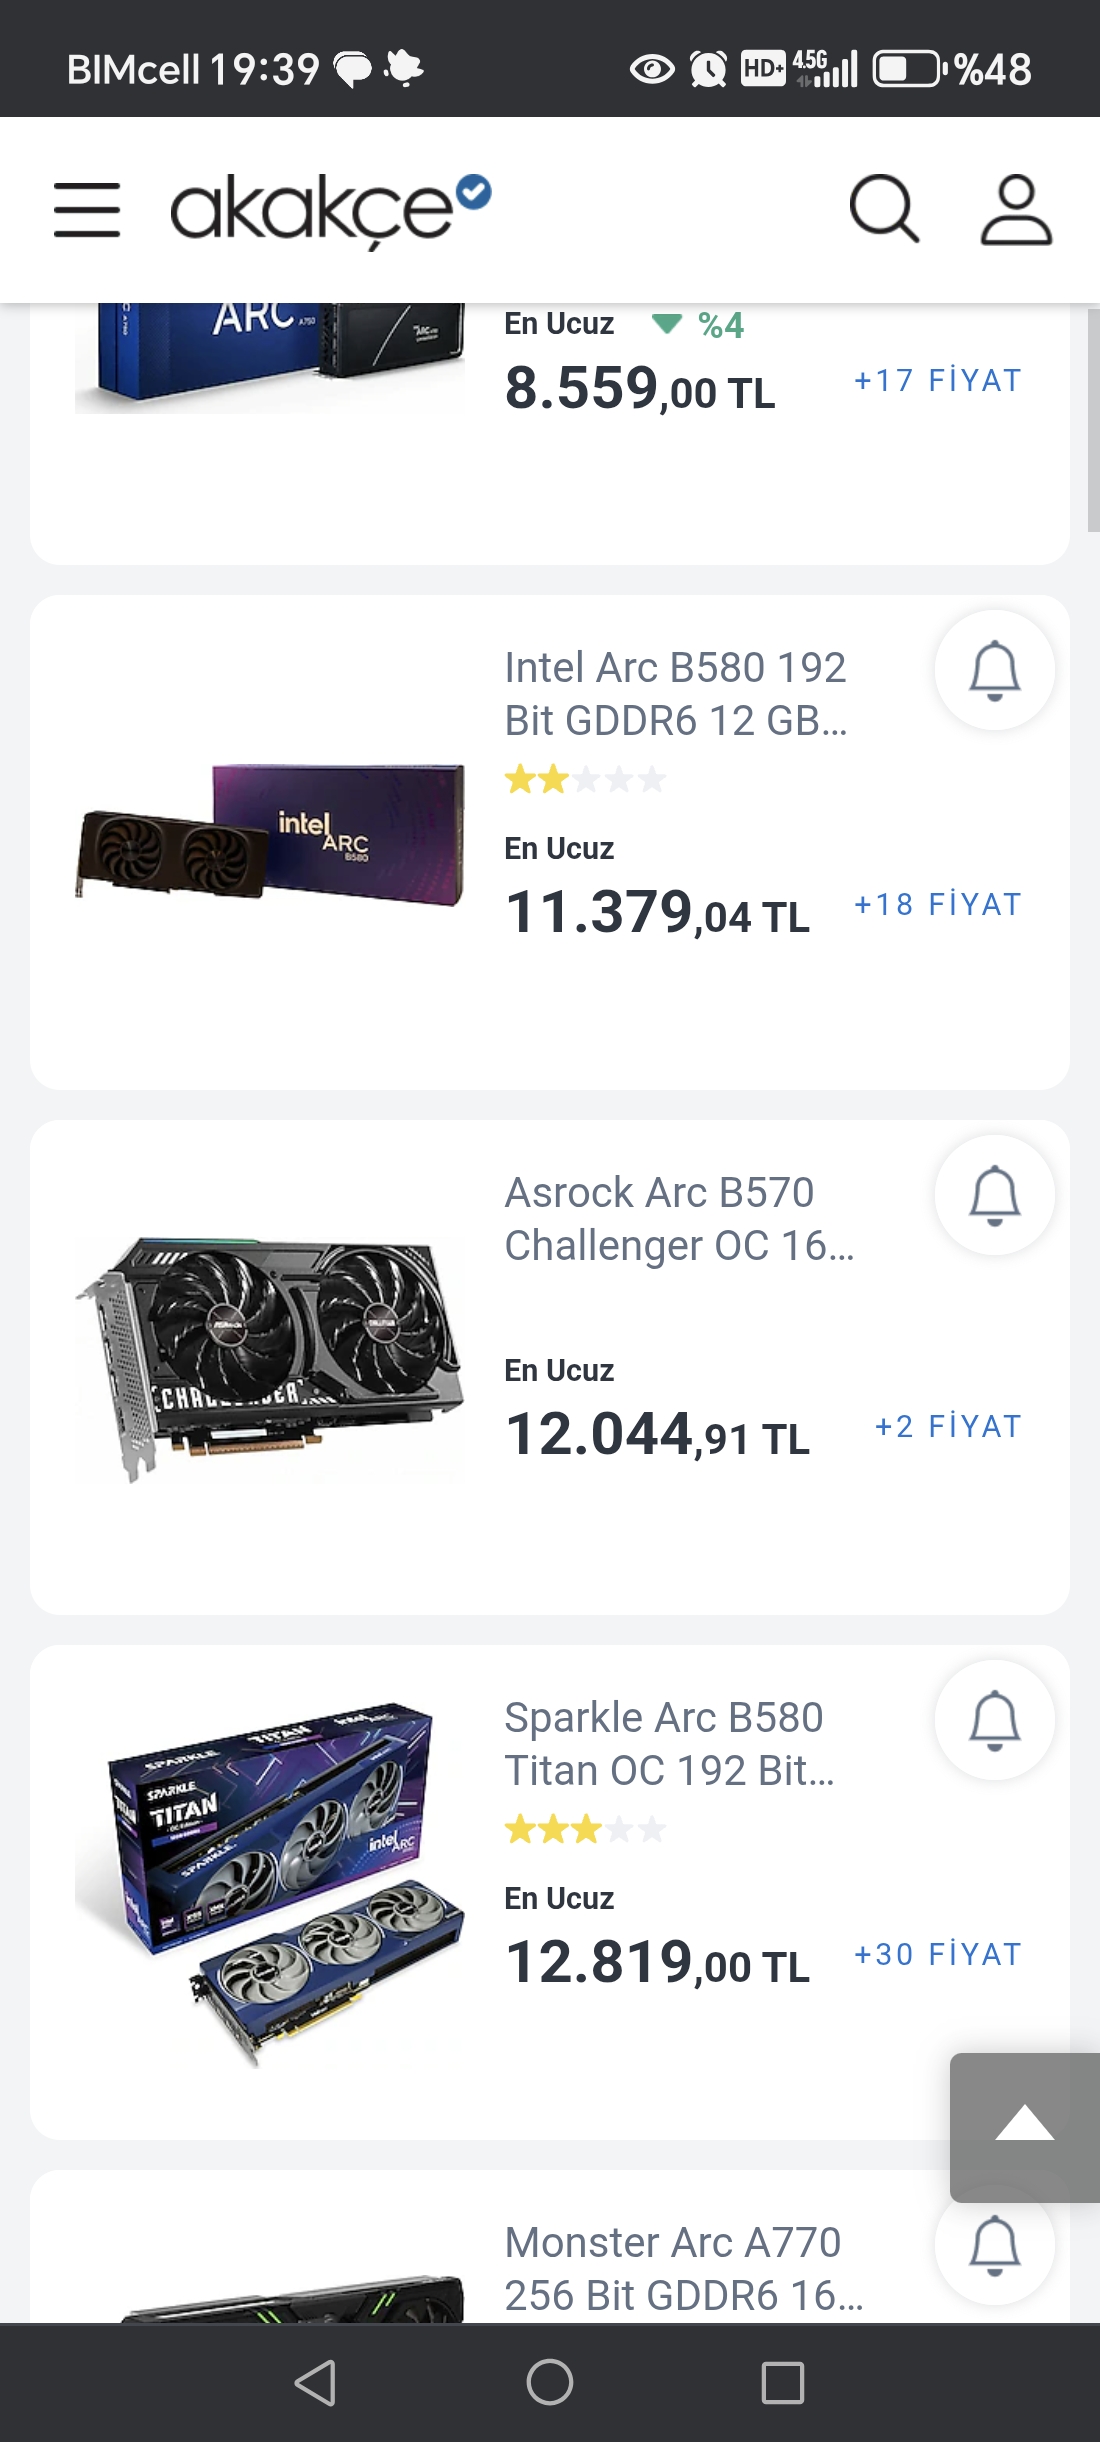
Task: Open Intel Arc B580 192 Bit product title
Action: [x=676, y=693]
